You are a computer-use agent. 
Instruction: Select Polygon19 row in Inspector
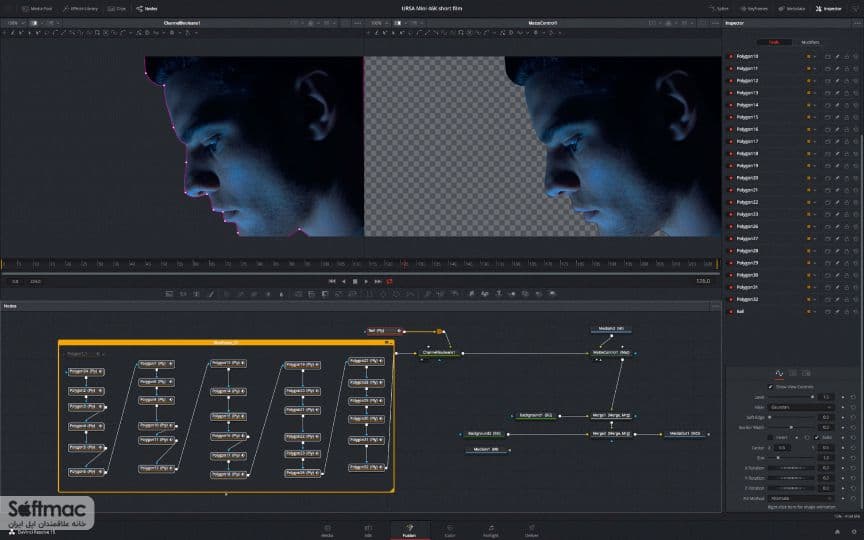(791, 166)
